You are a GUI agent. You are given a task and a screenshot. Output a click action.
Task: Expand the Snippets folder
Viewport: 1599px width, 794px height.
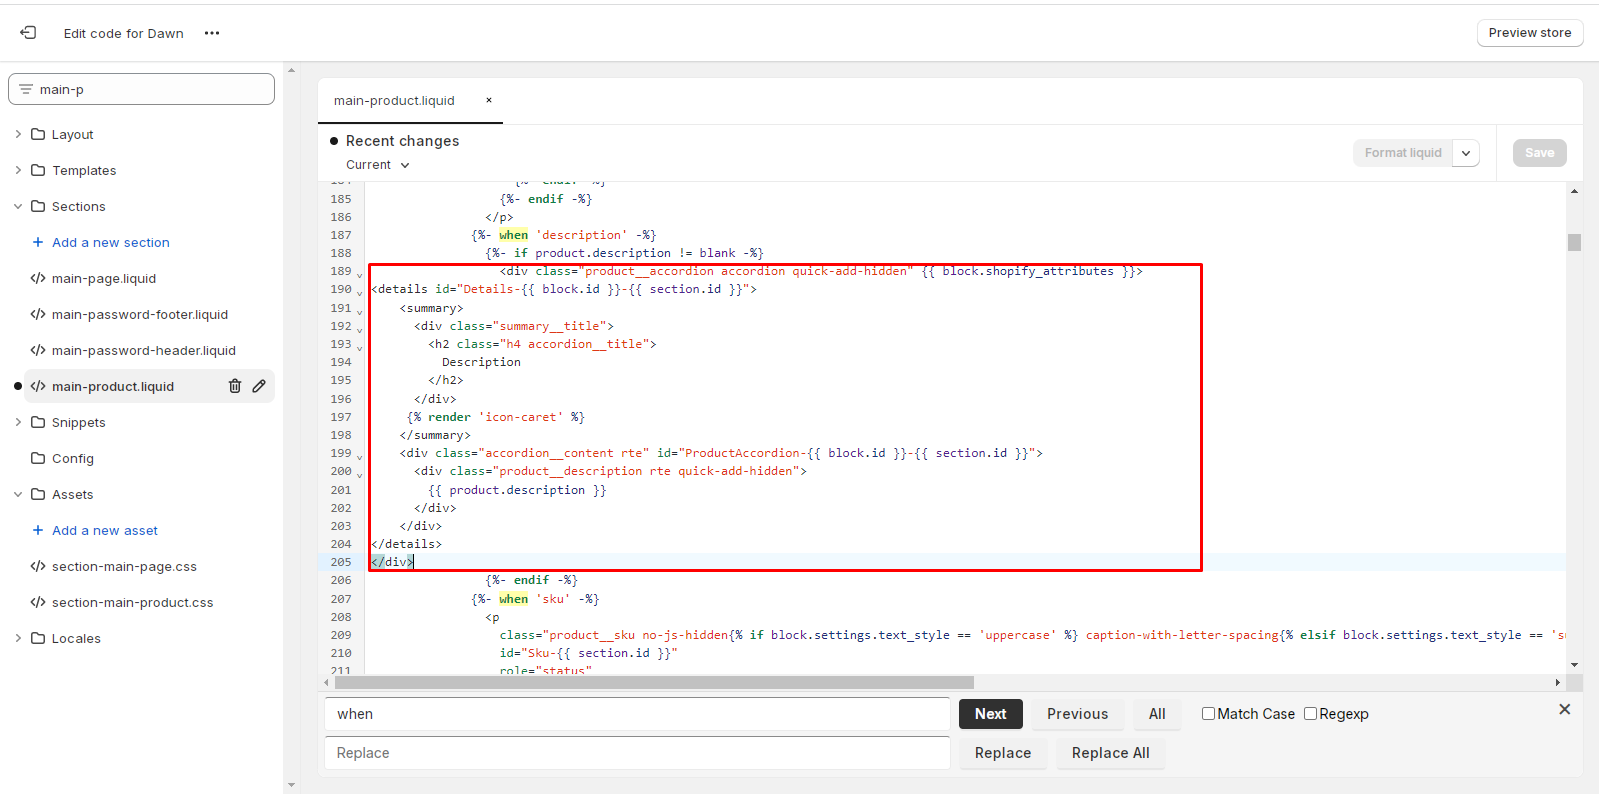point(18,422)
